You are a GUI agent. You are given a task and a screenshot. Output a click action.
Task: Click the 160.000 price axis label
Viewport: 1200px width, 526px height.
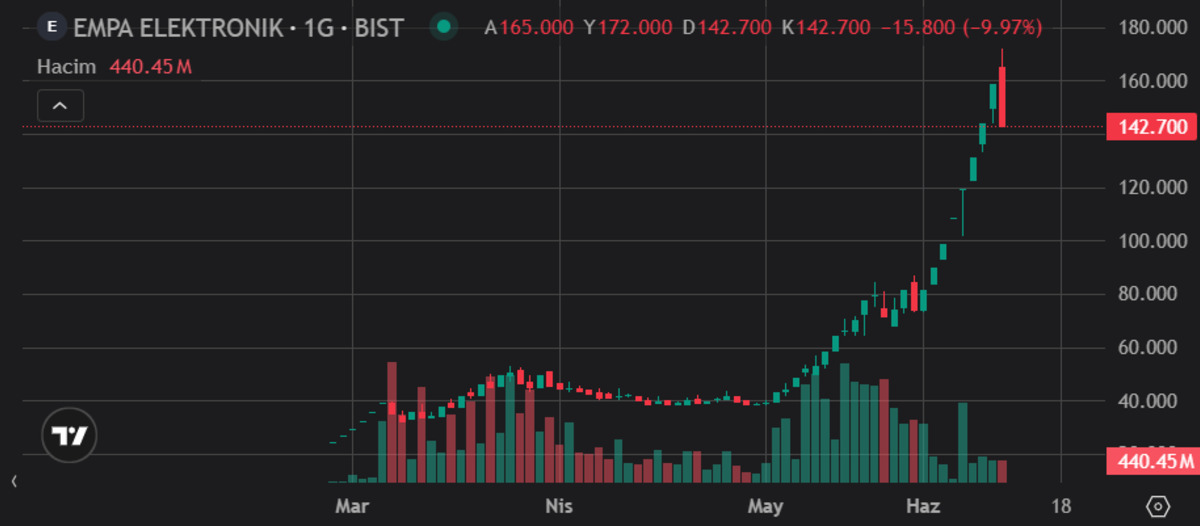point(1152,80)
